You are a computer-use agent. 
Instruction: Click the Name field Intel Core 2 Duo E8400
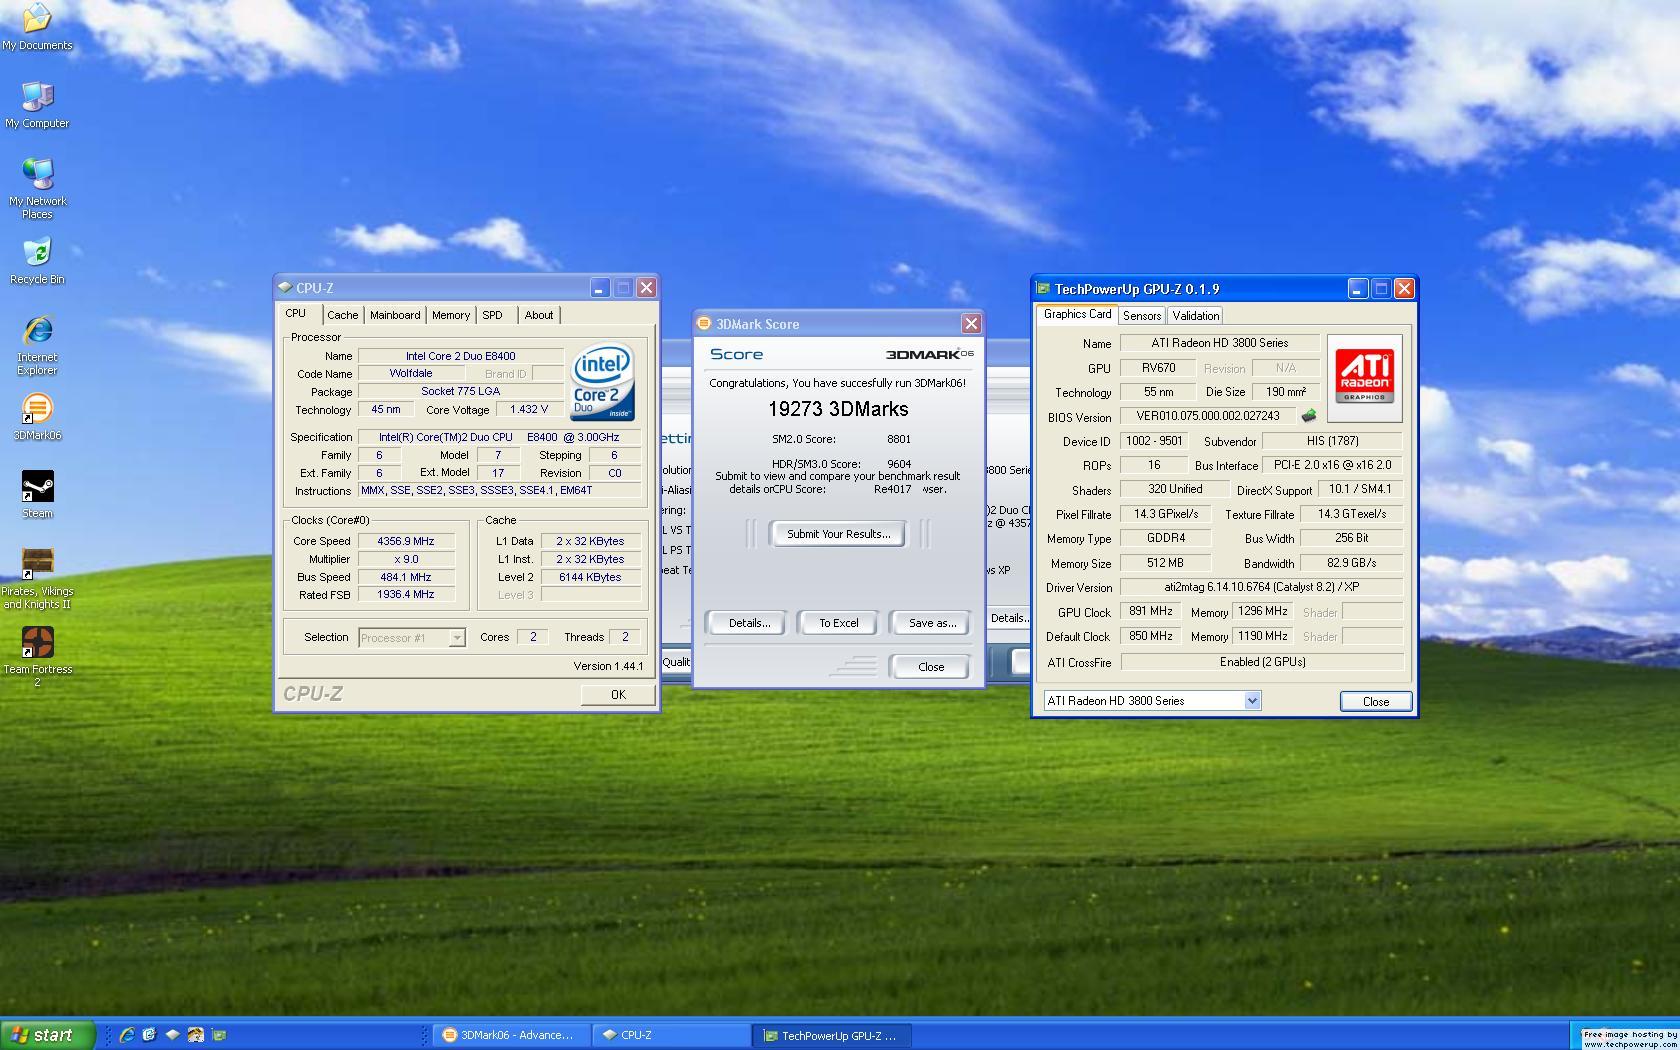[x=461, y=356]
